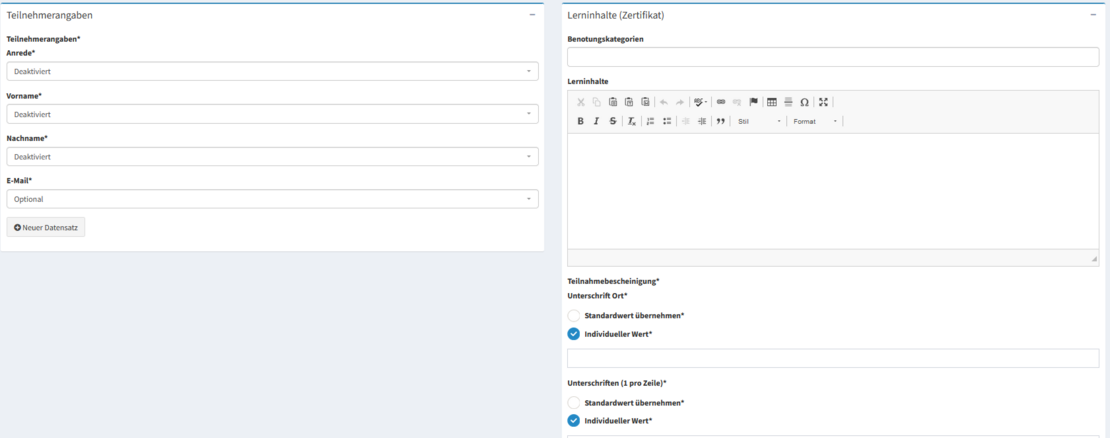Open the special character (Omega) picker

click(804, 102)
